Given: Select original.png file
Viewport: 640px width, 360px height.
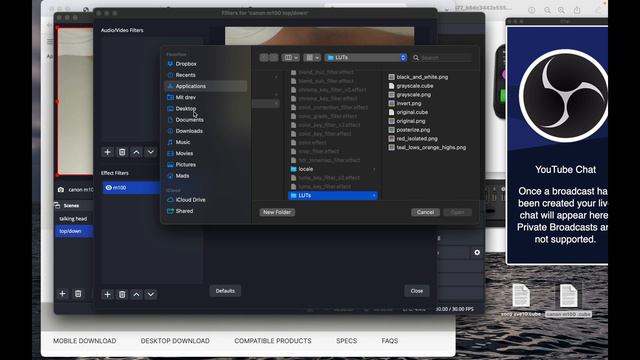Looking at the screenshot, I should (x=411, y=121).
